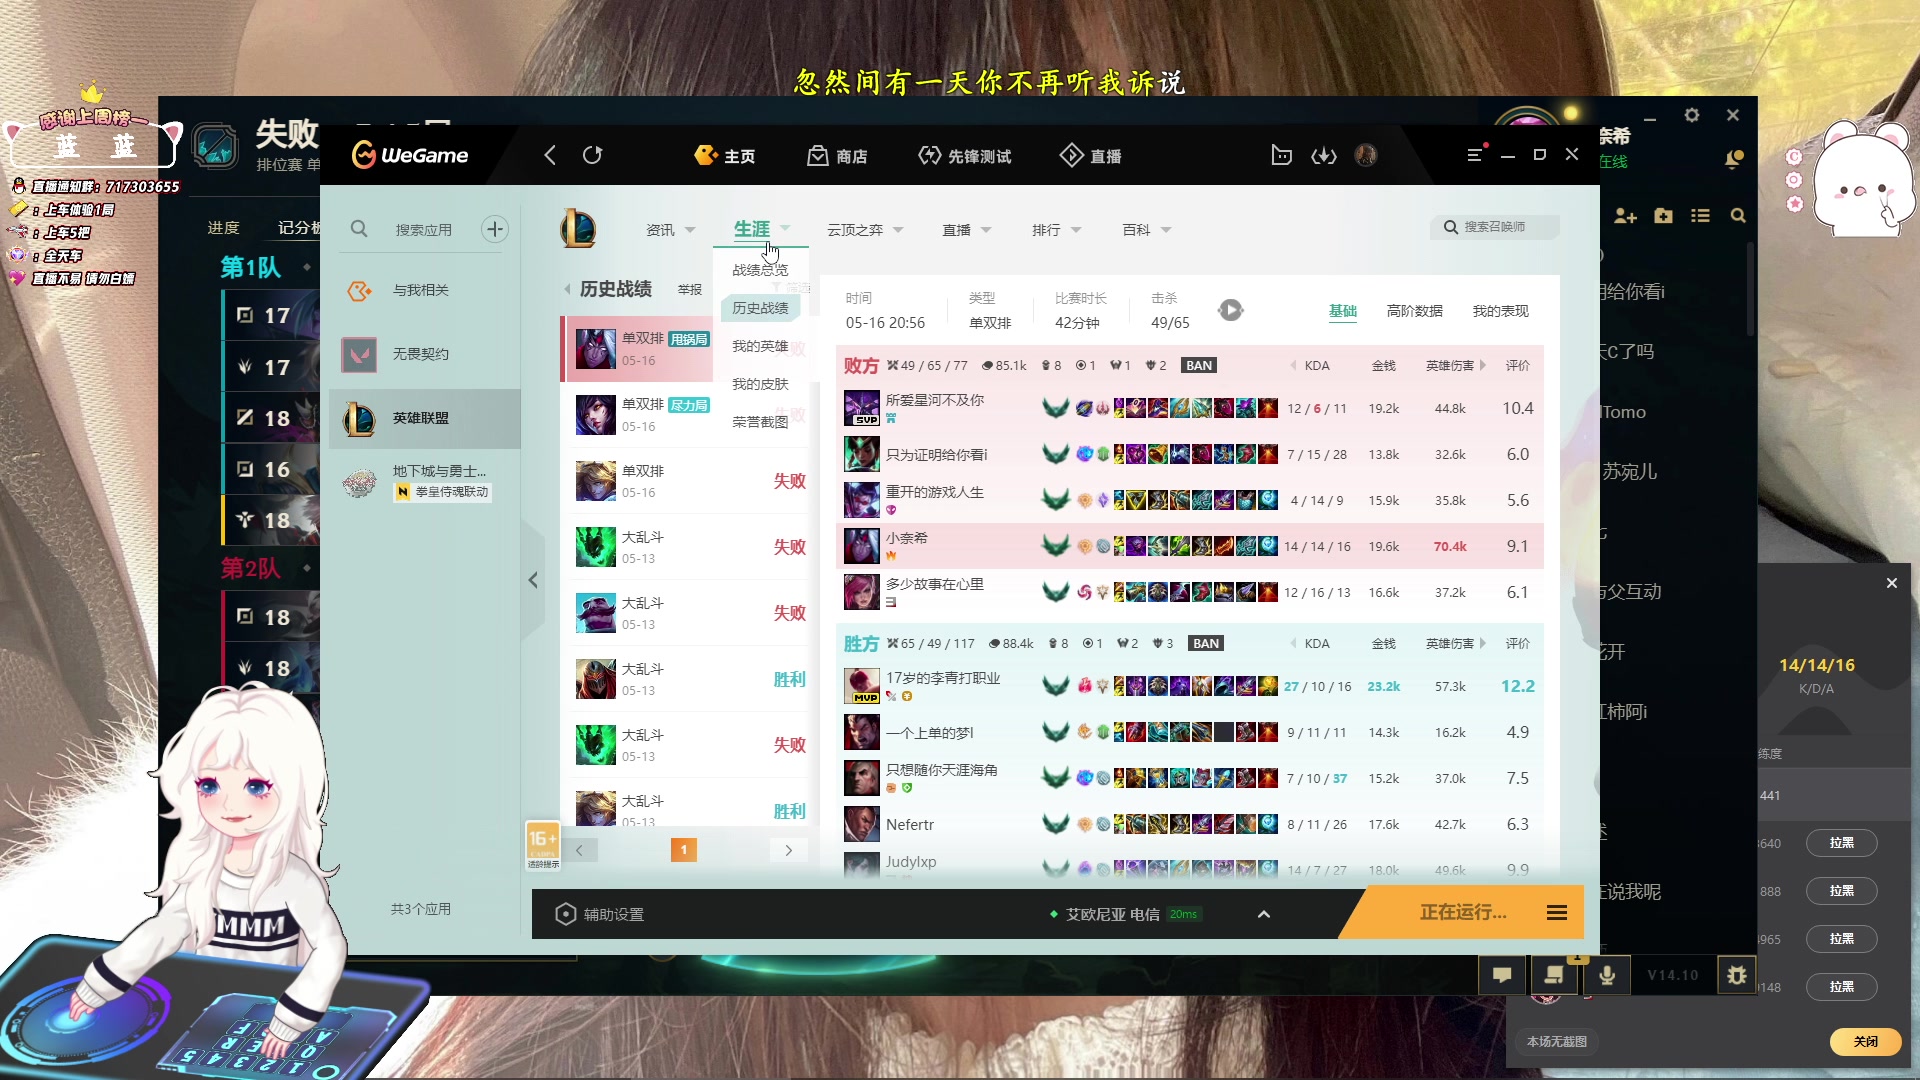1920x1080 pixels.
Task: Switch to the 我的表现 tab
Action: [x=1500, y=311]
